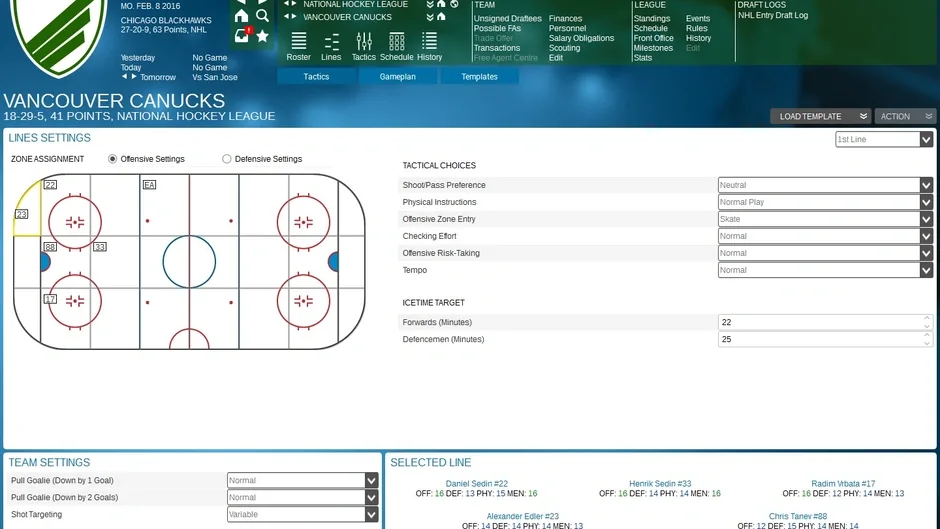Open Alexander Edler #23 player link
The width and height of the screenshot is (940, 529).
coord(522,516)
